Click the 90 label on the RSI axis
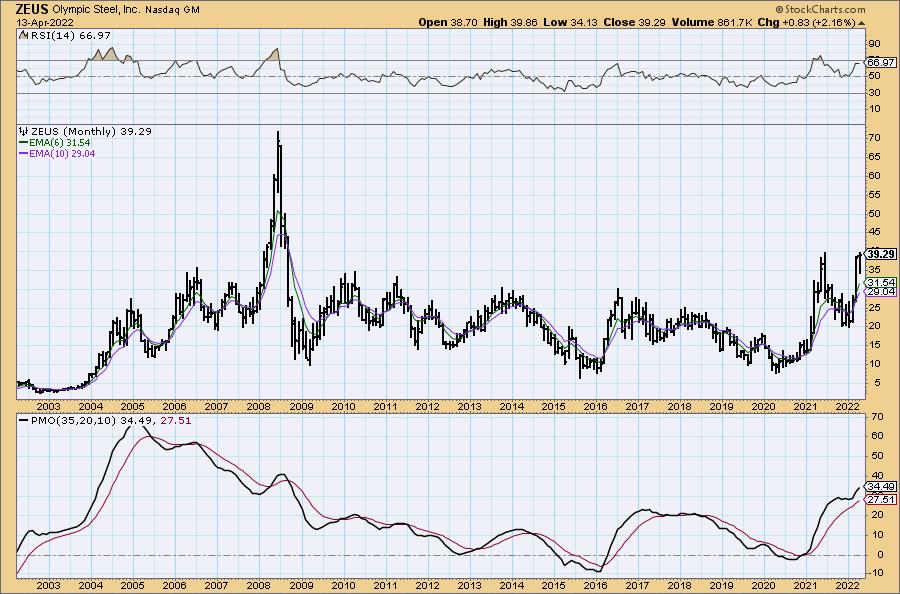900x594 pixels. [x=875, y=44]
